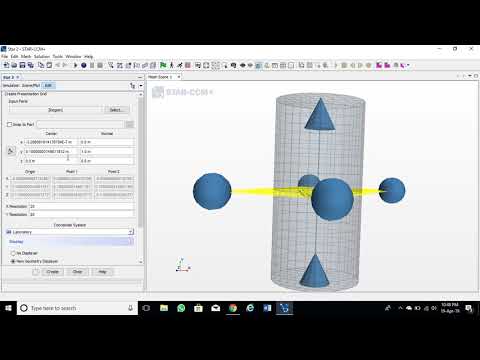480x360 pixels.
Task: Open the Mesh menu
Action: [26, 57]
